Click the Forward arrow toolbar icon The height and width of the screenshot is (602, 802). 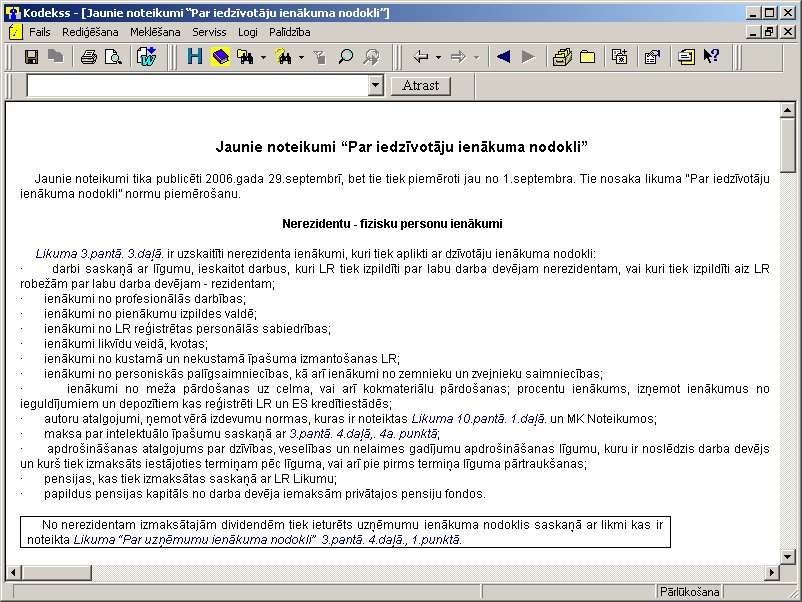coord(459,57)
